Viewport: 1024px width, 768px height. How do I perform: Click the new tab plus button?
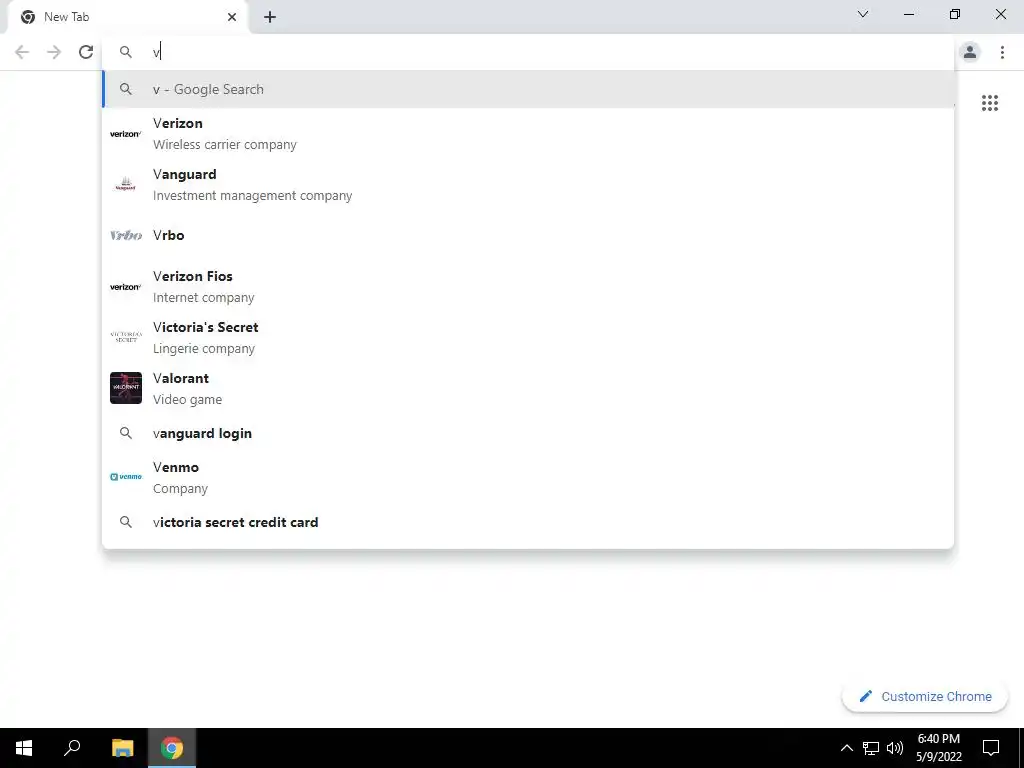click(x=270, y=17)
